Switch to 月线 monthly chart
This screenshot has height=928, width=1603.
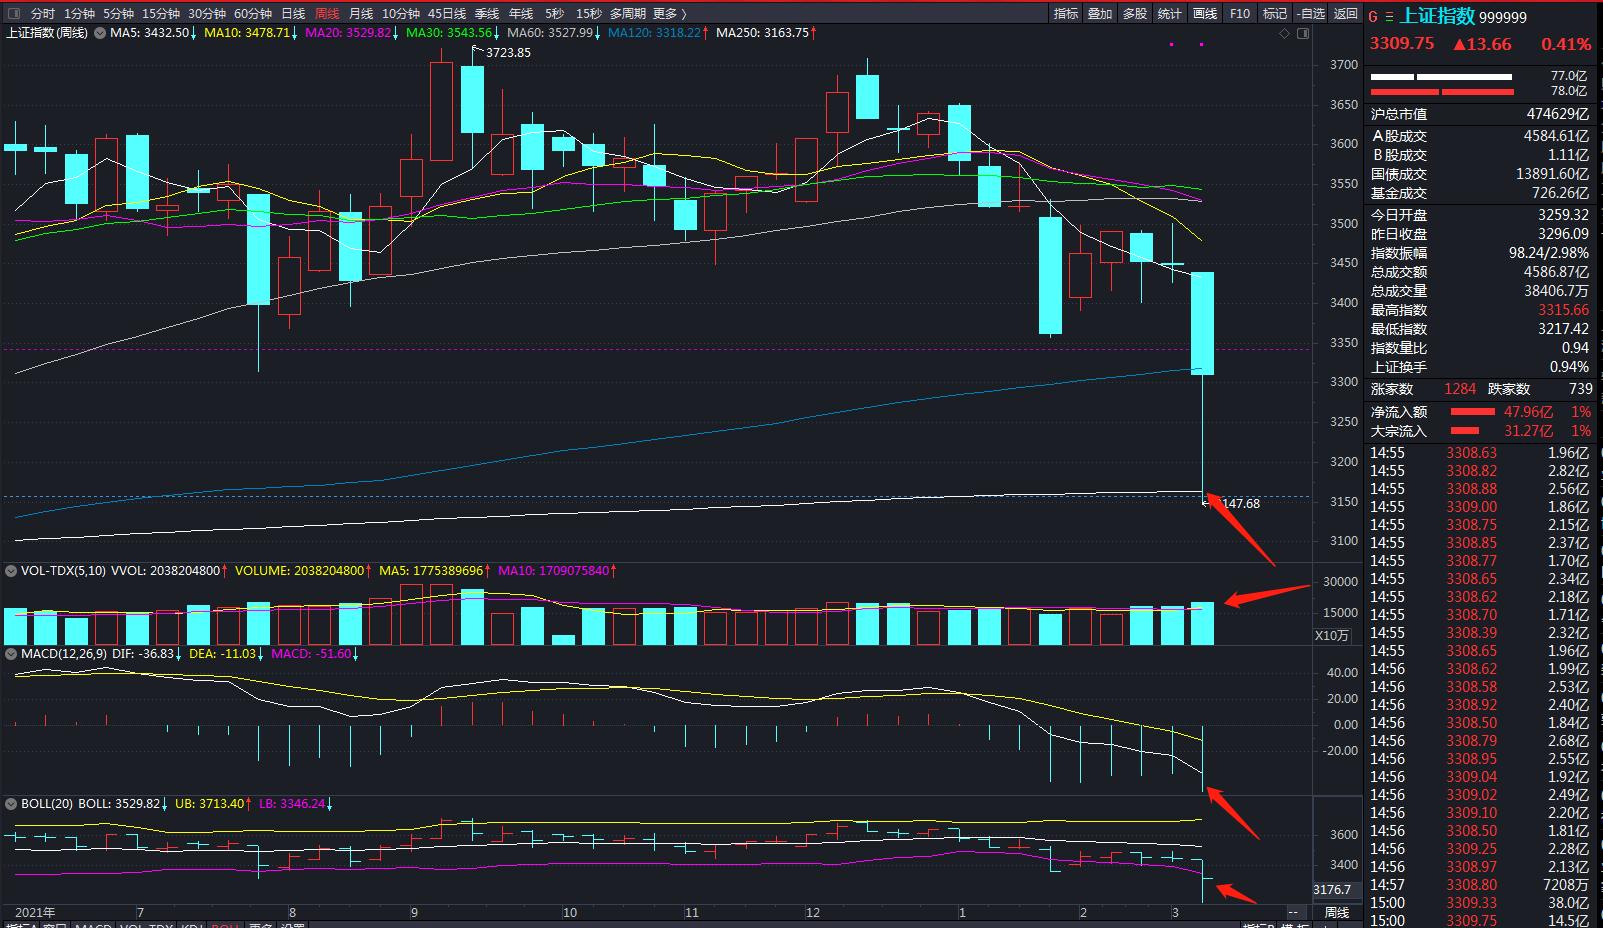[x=361, y=13]
